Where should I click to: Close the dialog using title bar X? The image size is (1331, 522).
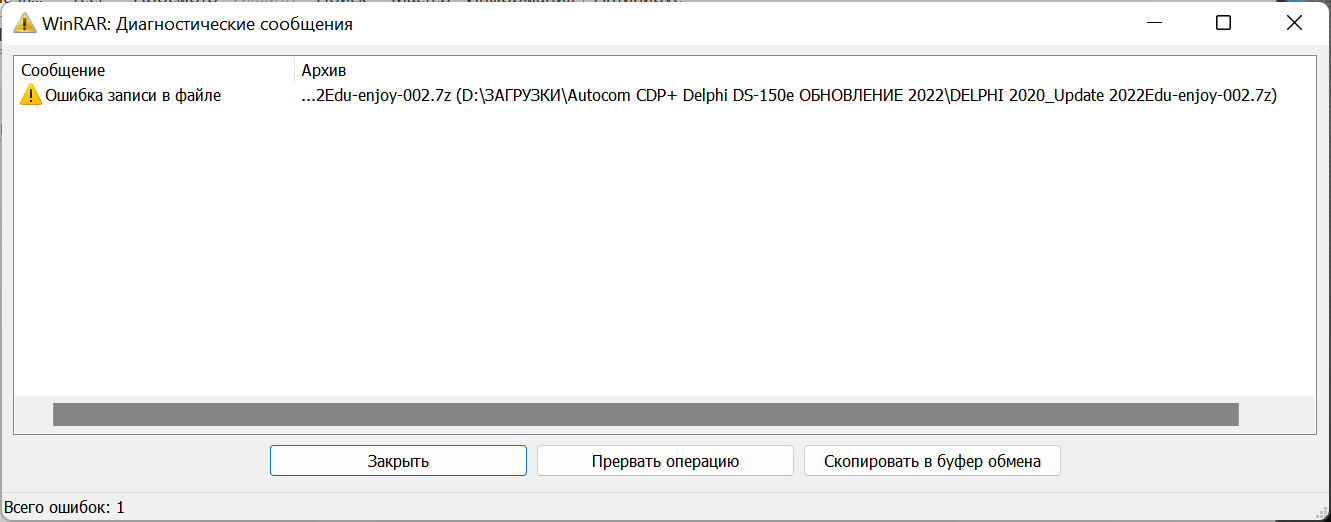pos(1293,23)
